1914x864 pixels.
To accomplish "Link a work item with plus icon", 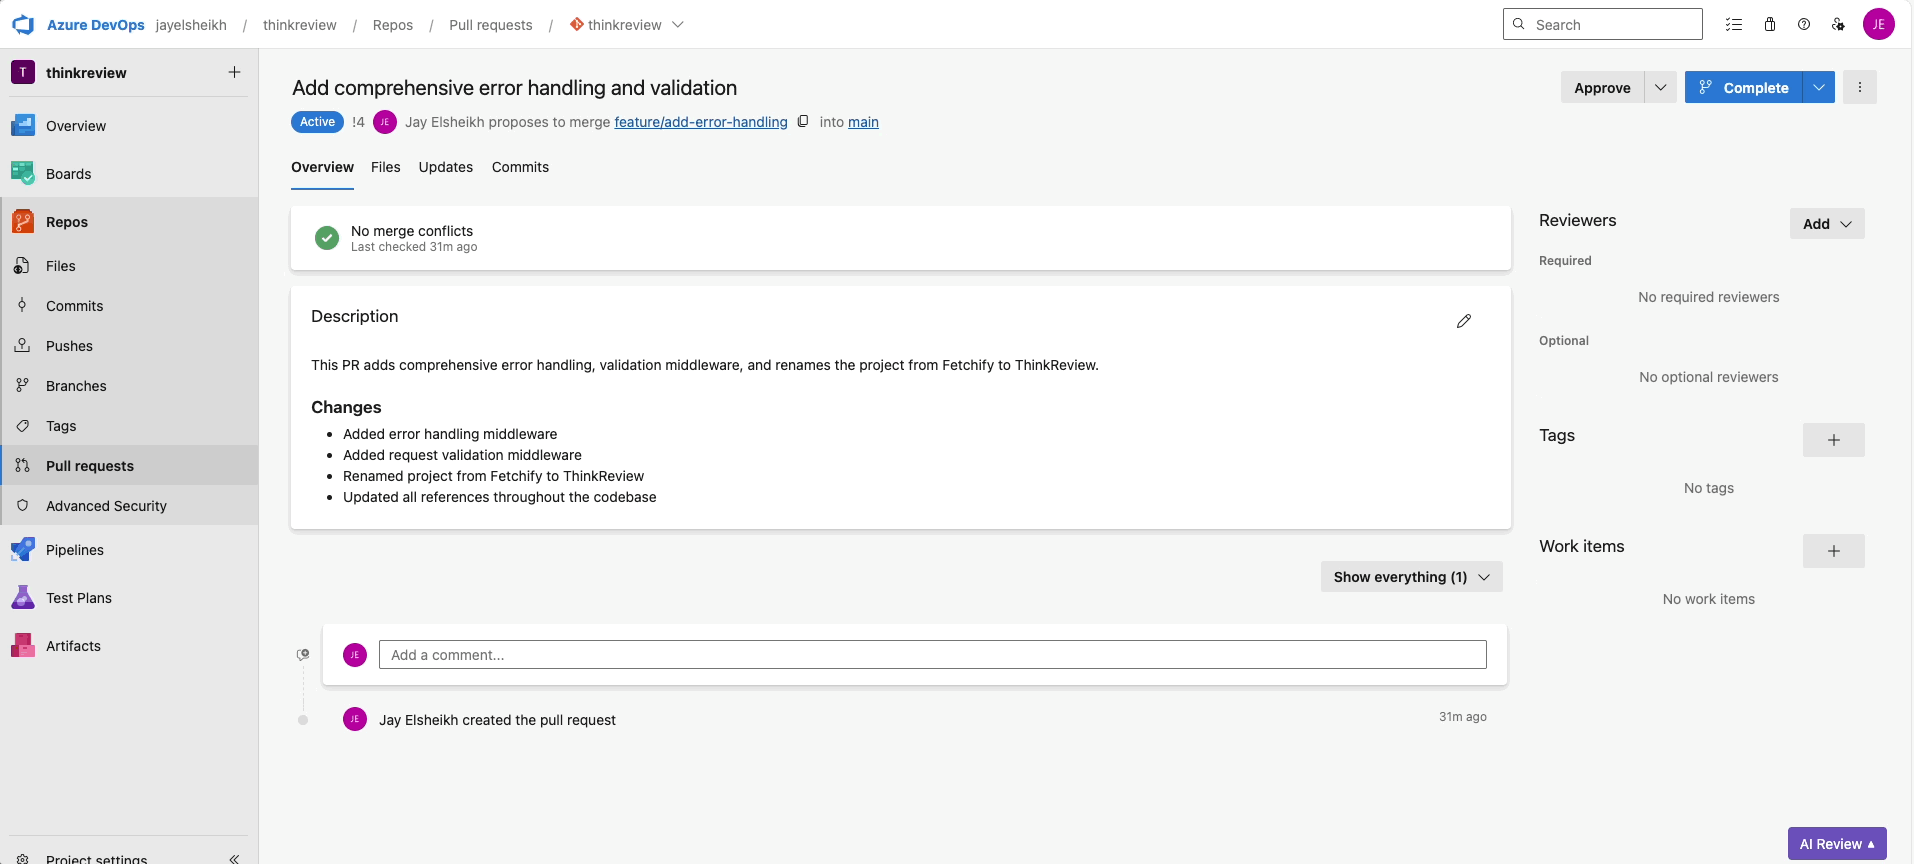I will pos(1833,551).
